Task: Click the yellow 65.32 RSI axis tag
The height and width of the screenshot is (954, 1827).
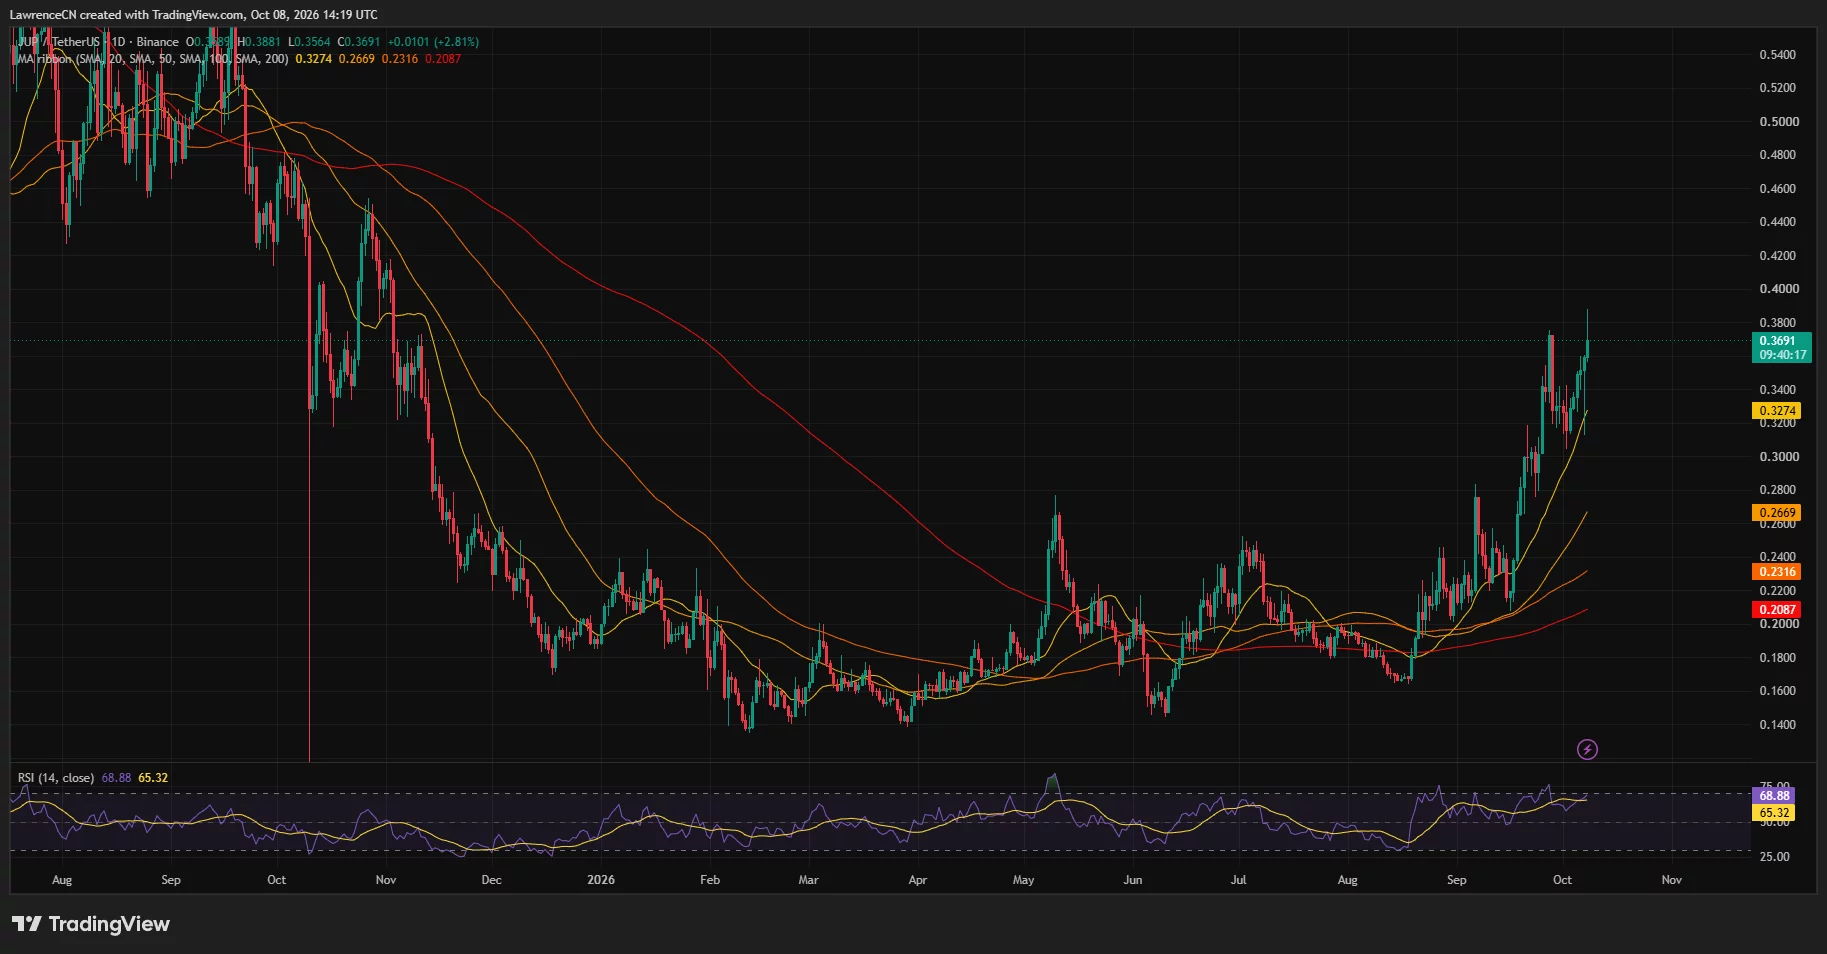Action: (x=1774, y=813)
